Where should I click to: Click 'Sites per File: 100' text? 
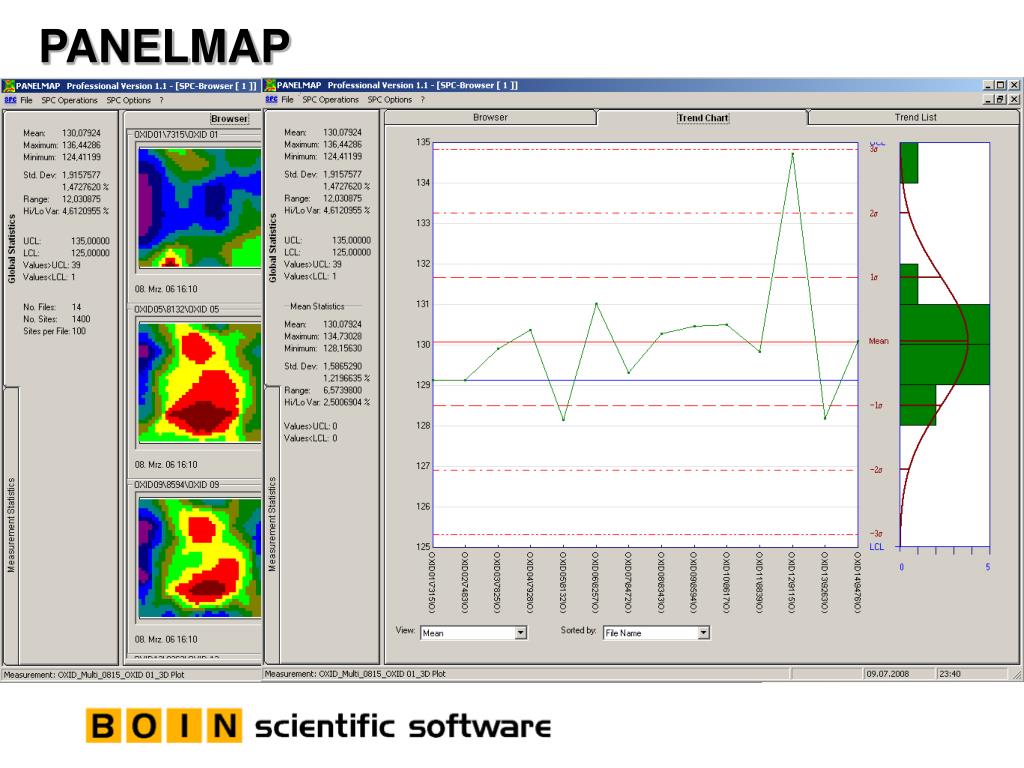point(54,331)
